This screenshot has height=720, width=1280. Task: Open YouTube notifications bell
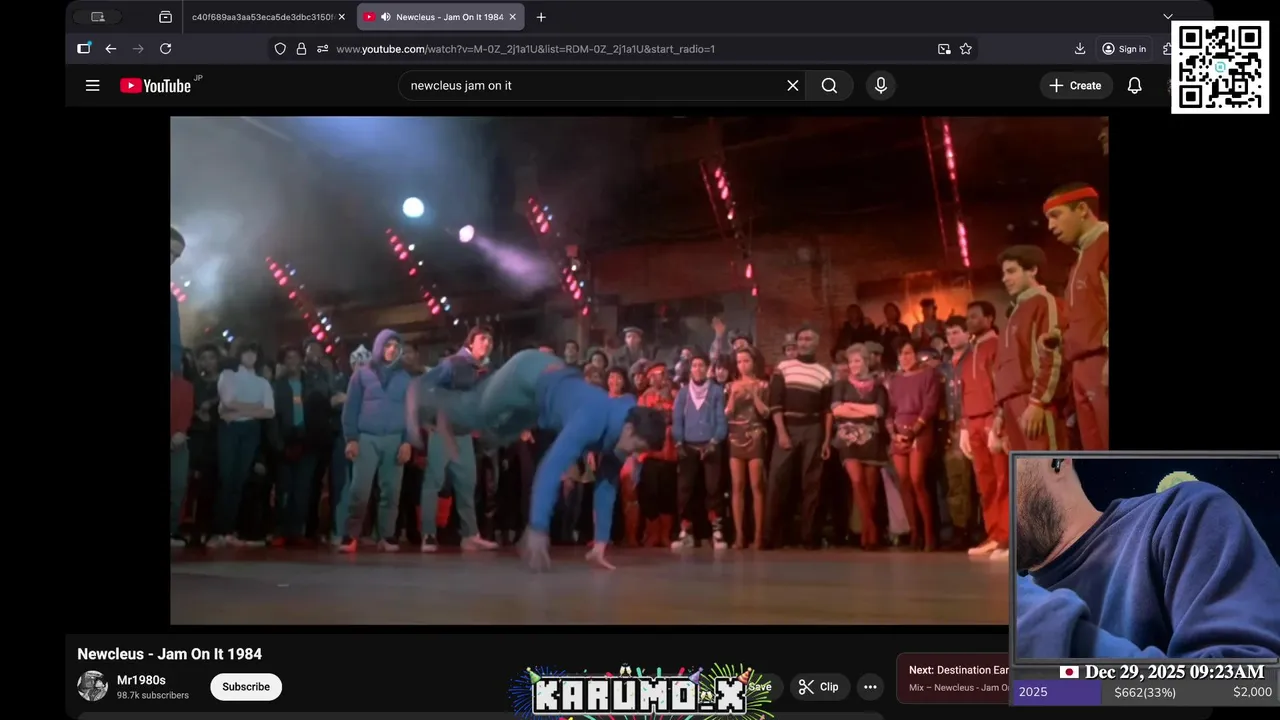(x=1134, y=86)
